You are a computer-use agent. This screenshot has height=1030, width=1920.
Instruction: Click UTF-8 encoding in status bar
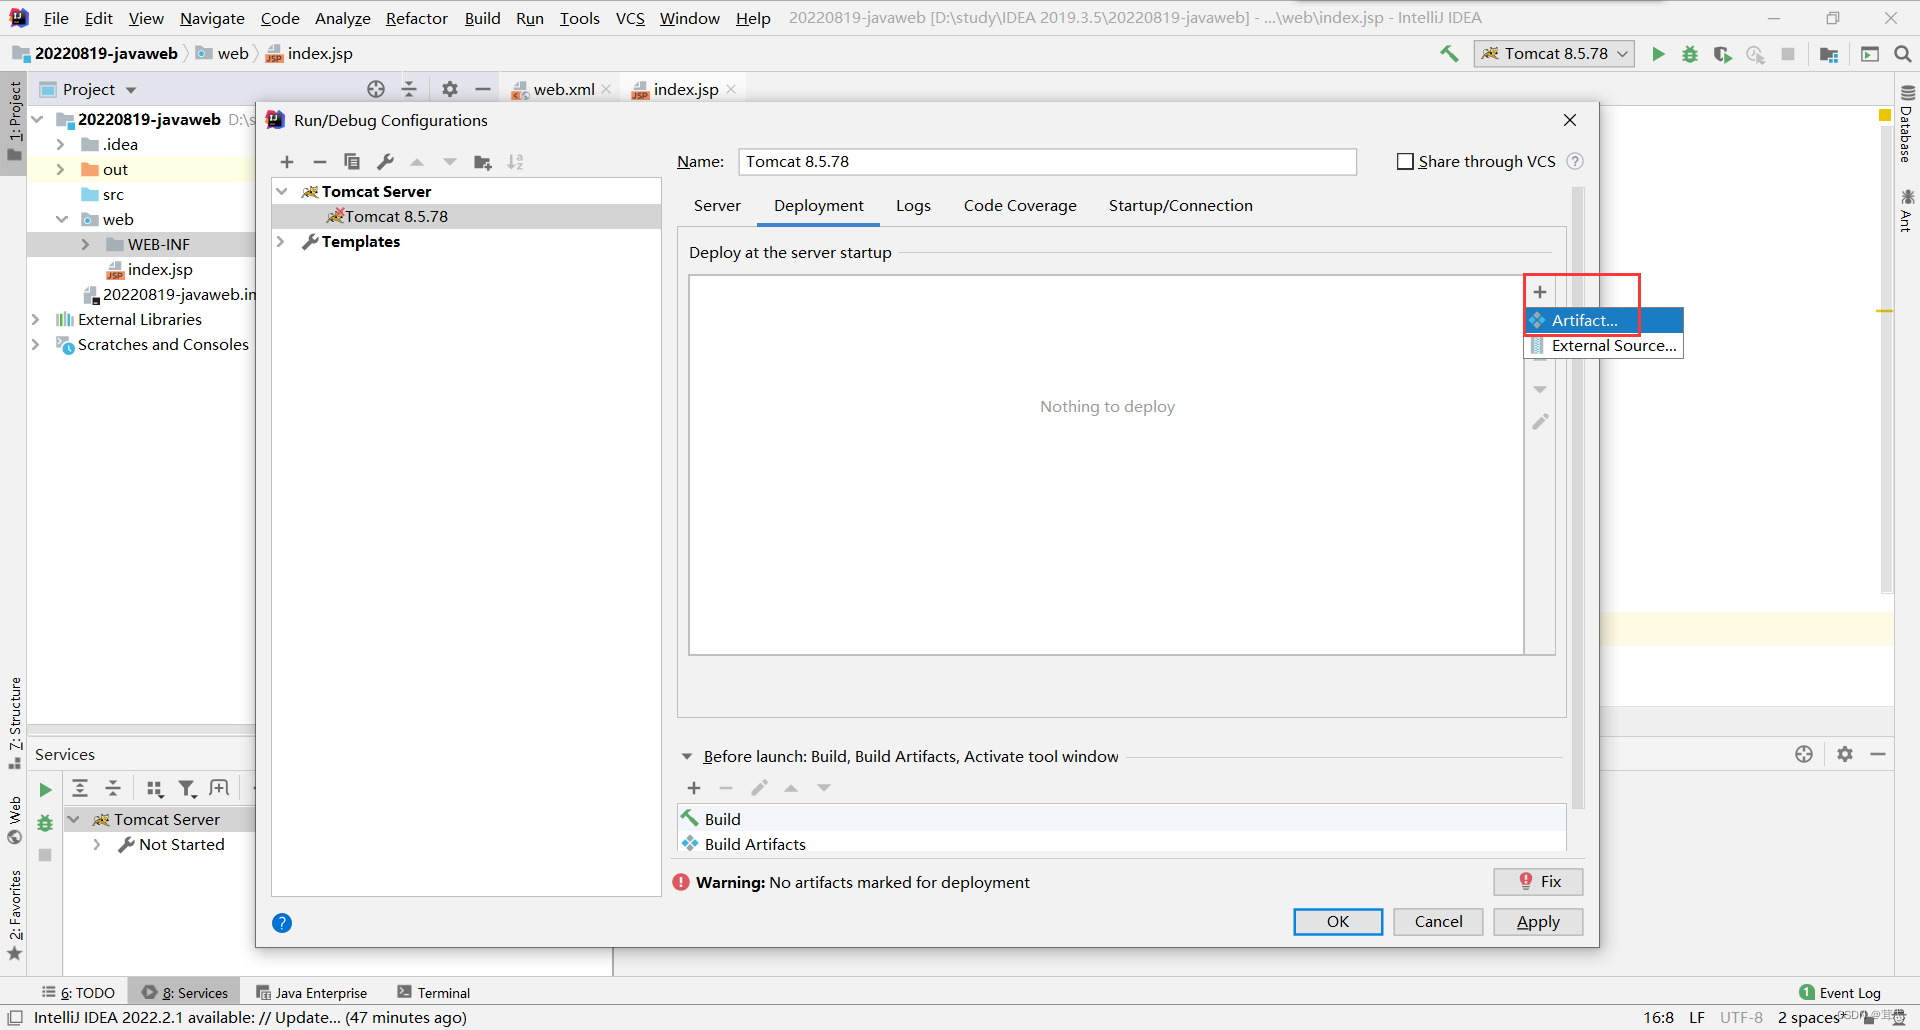(1741, 1018)
